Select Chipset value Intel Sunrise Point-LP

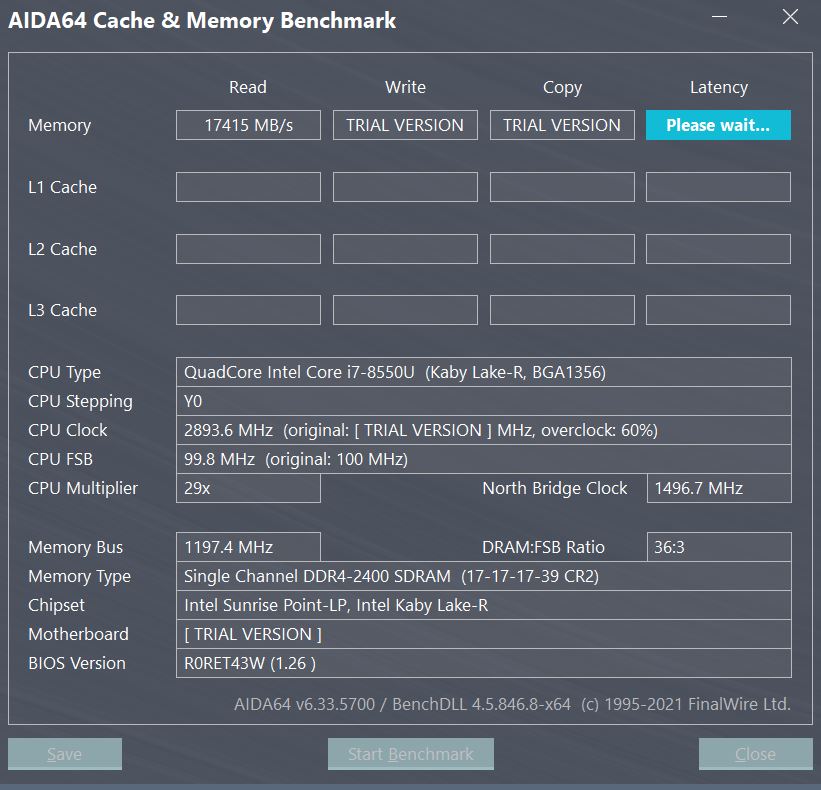pyautogui.click(x=484, y=605)
